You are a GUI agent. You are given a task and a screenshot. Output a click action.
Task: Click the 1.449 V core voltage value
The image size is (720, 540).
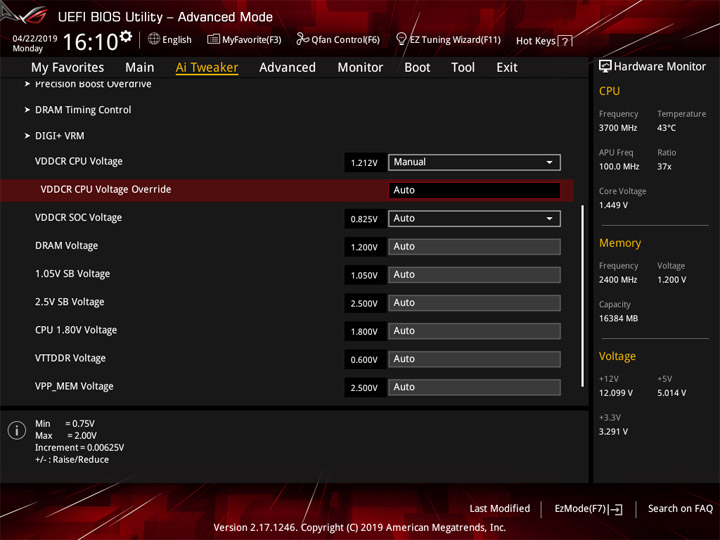coord(613,205)
